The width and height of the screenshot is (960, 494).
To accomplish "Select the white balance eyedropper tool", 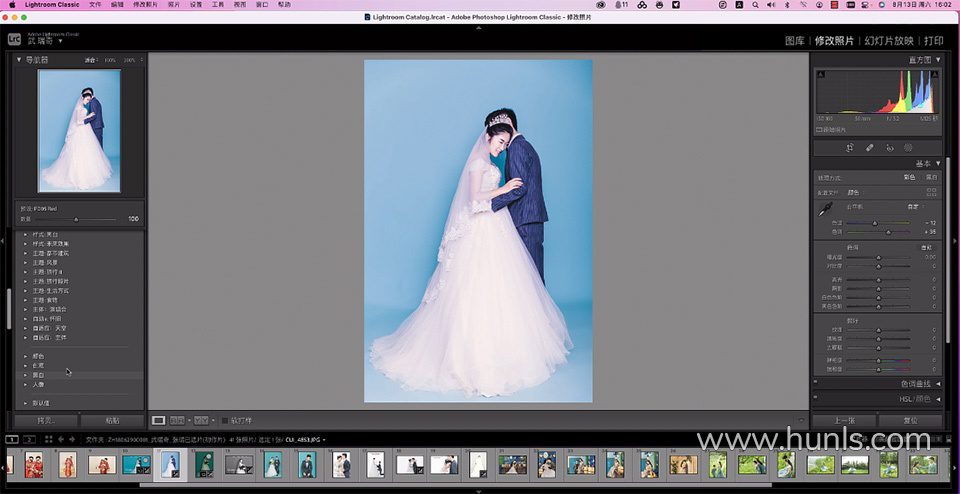I will (x=826, y=209).
